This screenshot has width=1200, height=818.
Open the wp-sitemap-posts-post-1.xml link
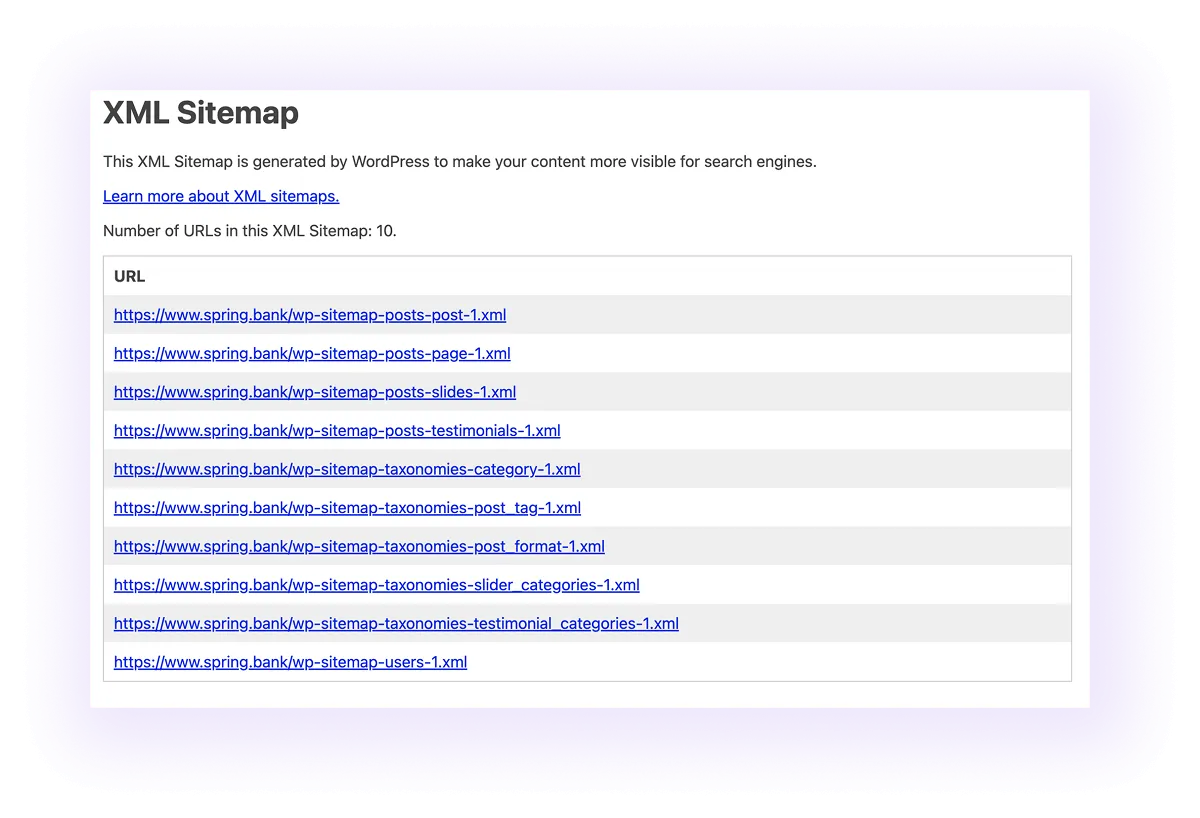click(x=310, y=315)
